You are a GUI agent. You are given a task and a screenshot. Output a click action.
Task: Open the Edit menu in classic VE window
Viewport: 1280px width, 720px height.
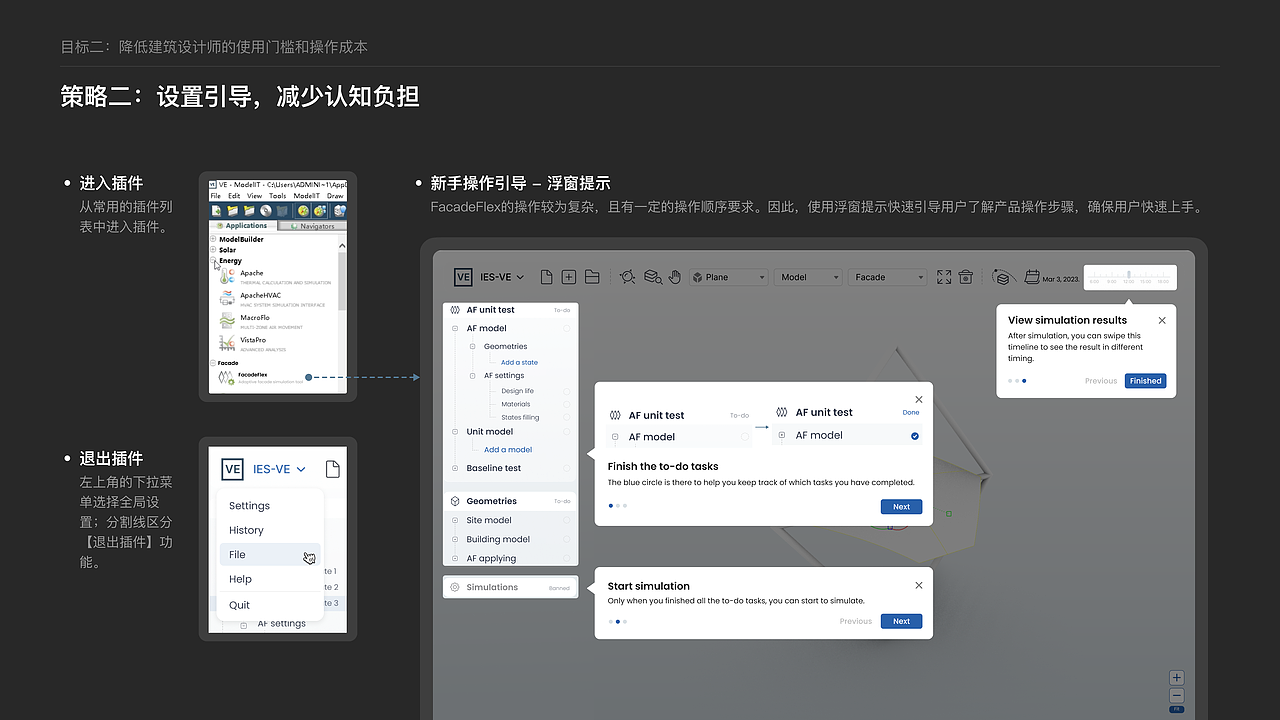point(232,196)
